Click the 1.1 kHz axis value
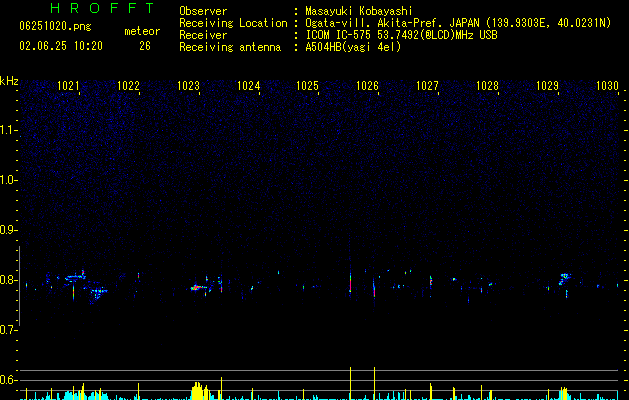The height and width of the screenshot is (400, 629). tap(8, 130)
